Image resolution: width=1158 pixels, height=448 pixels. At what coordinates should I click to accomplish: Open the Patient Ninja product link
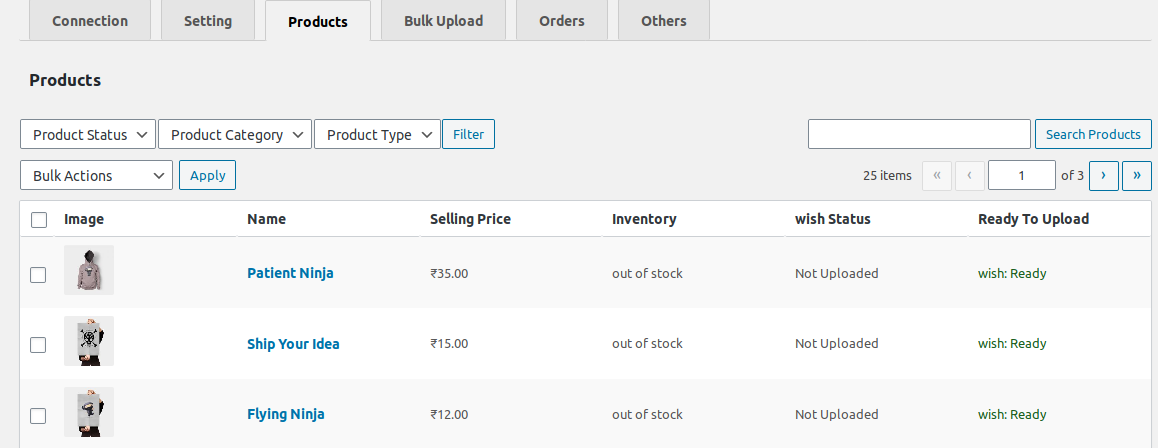point(290,273)
